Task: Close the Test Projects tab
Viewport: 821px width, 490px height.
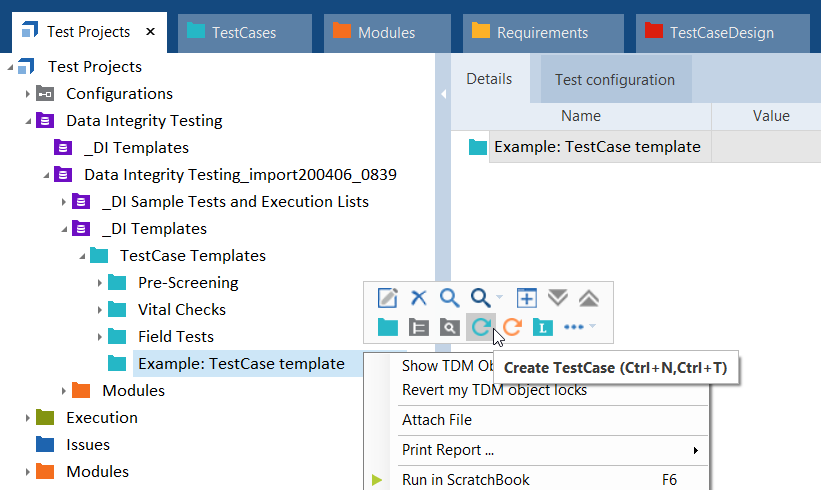Action: 150,32
